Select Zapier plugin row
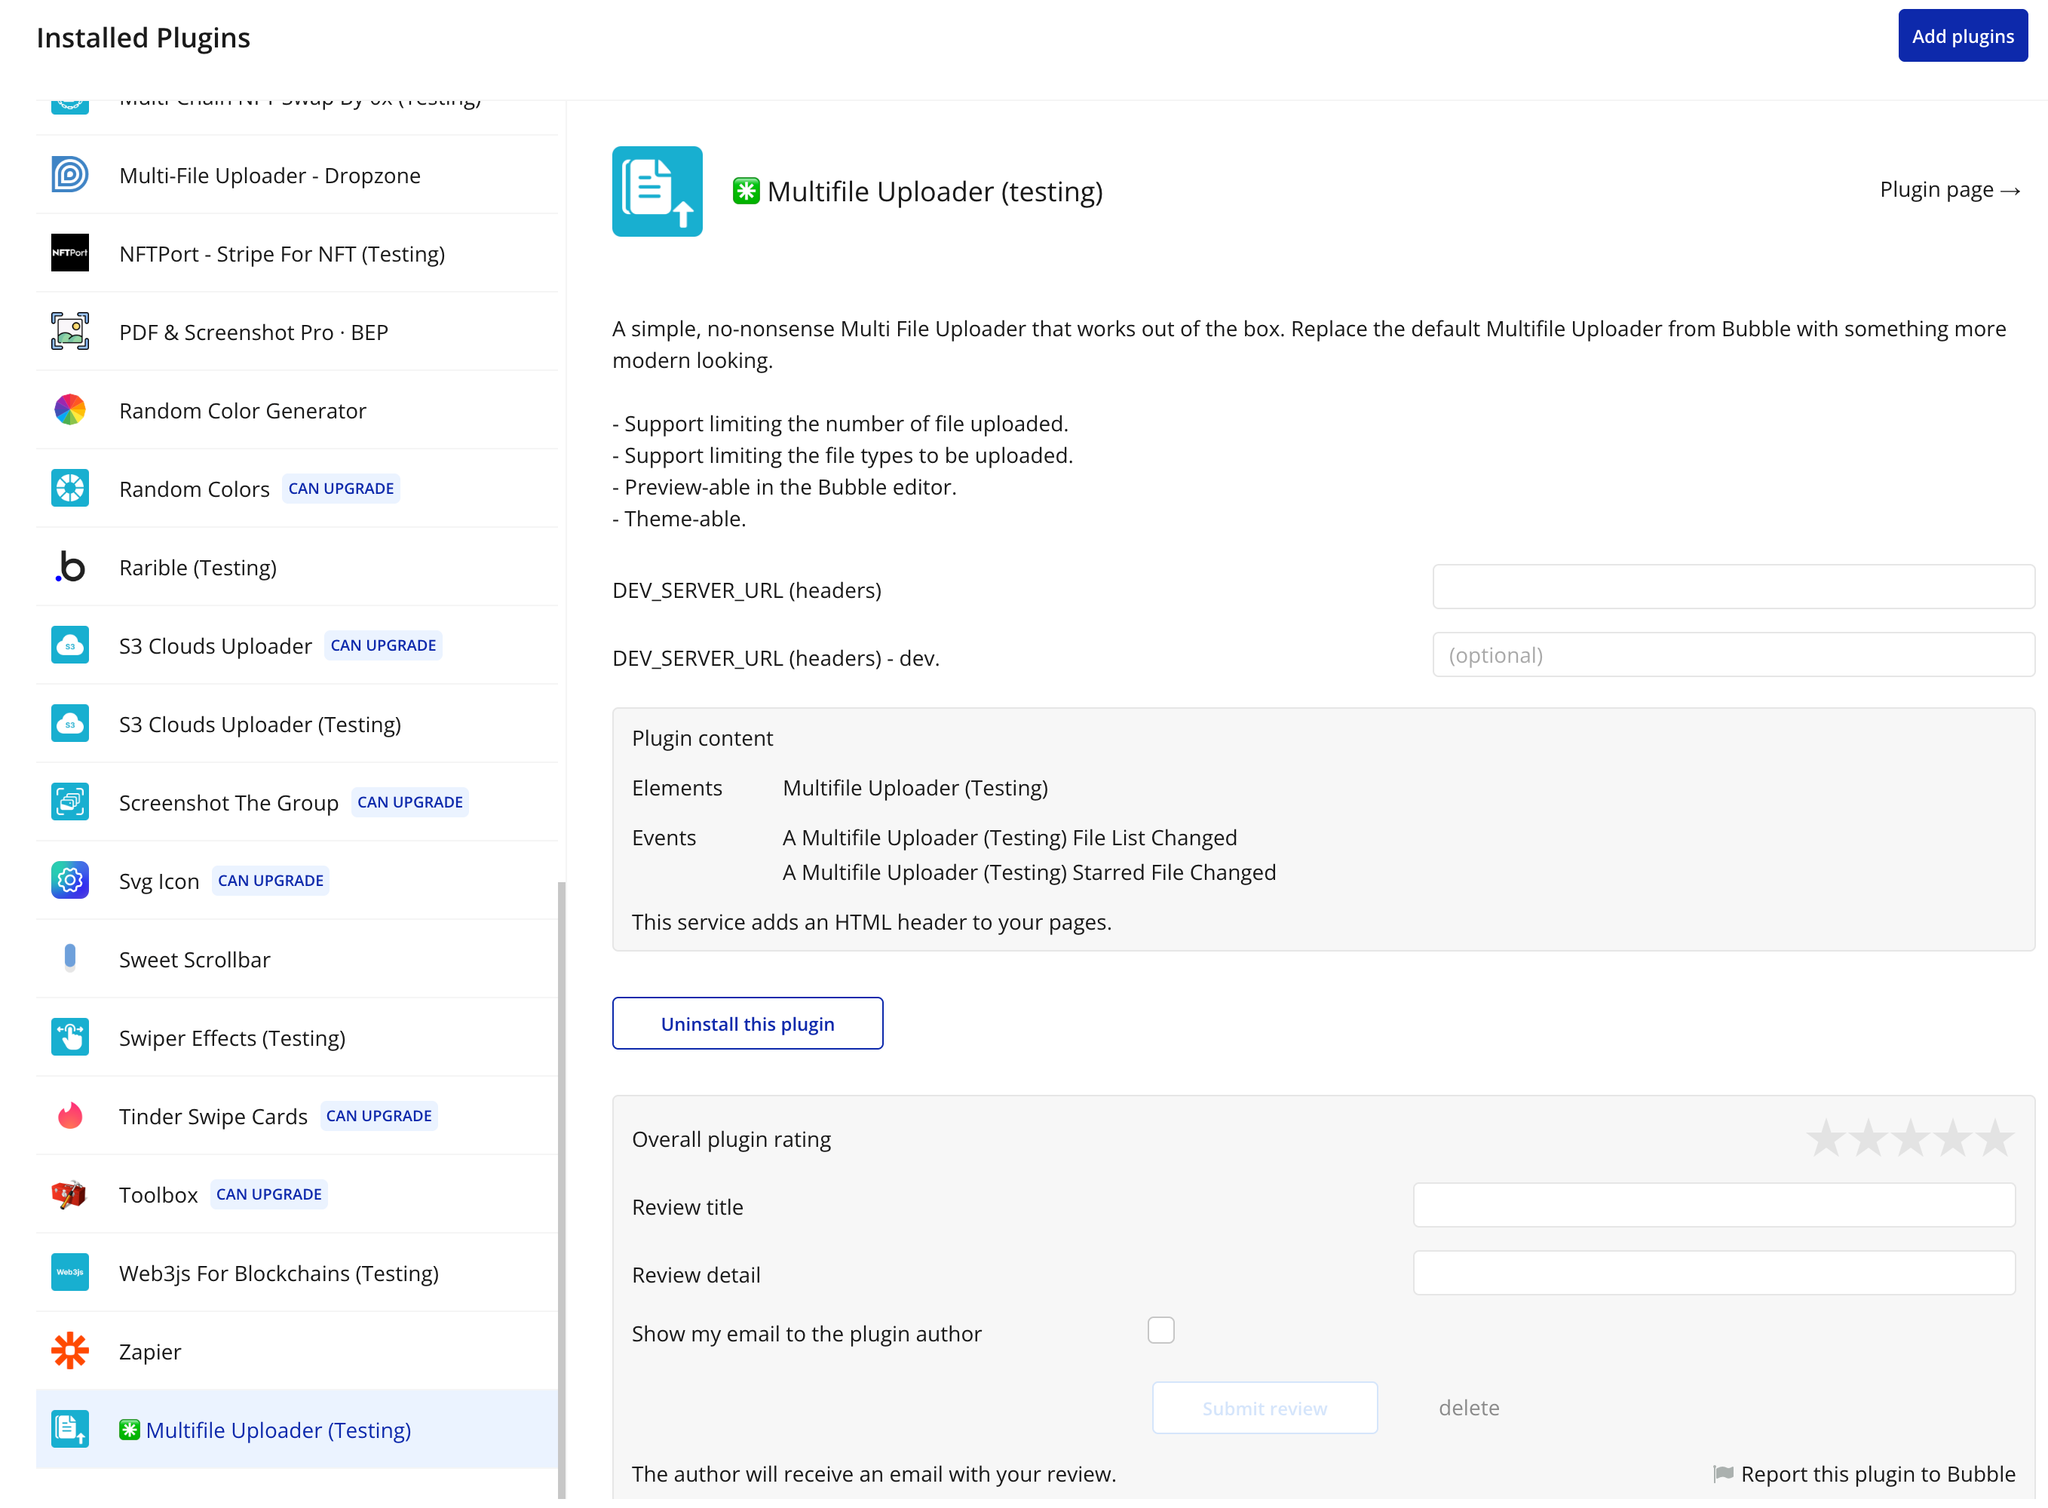This screenshot has width=2048, height=1508. point(296,1351)
